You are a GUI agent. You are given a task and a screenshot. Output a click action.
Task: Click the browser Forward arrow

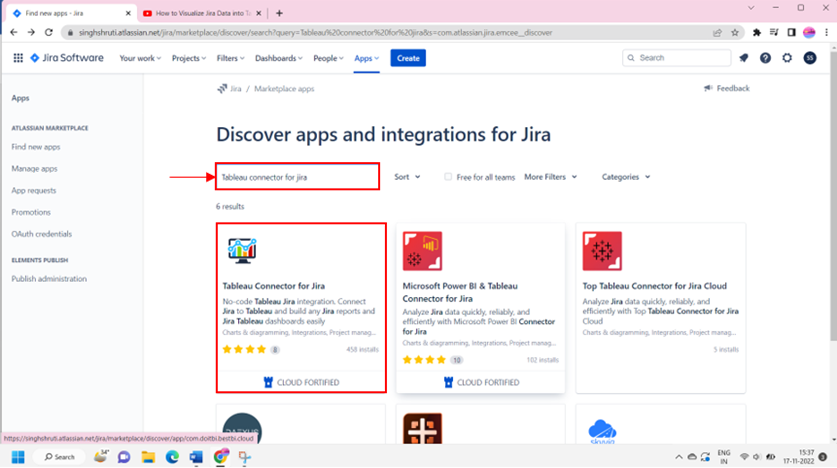pos(31,33)
